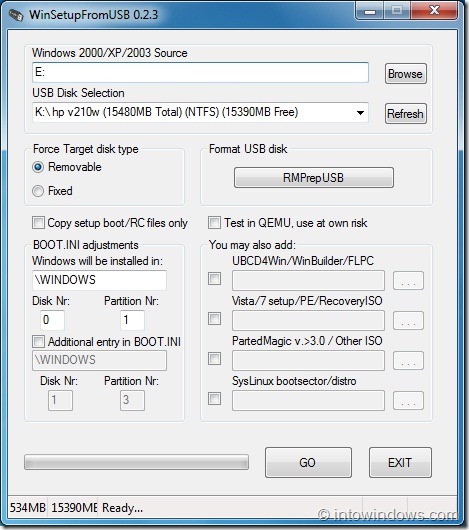Close the WinSetupFromUSB window
469x530 pixels.
click(x=434, y=11)
